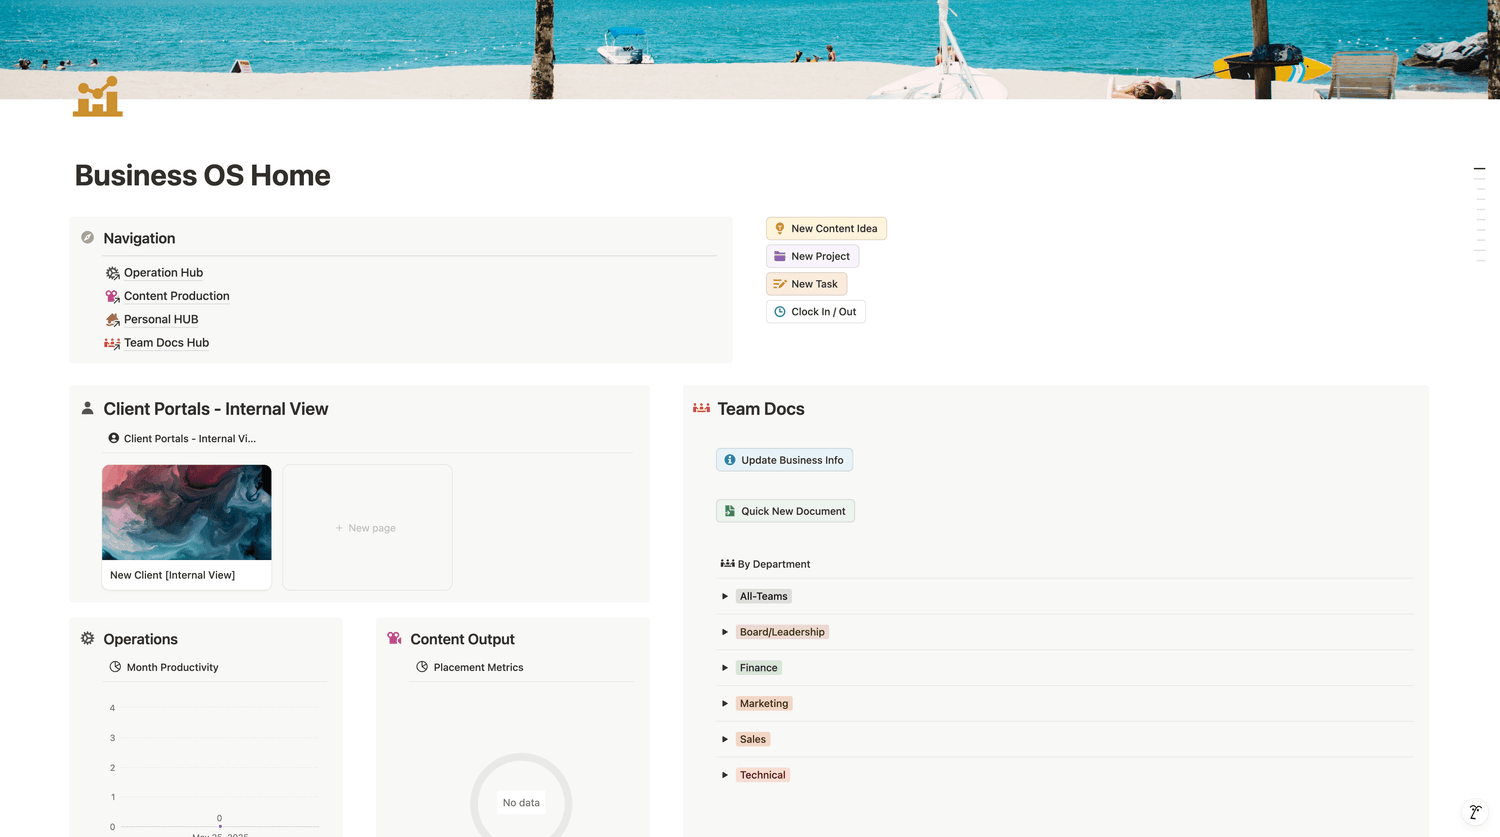Click the Clock In / Out button
Screen dimensions: 1500x837
coord(815,312)
